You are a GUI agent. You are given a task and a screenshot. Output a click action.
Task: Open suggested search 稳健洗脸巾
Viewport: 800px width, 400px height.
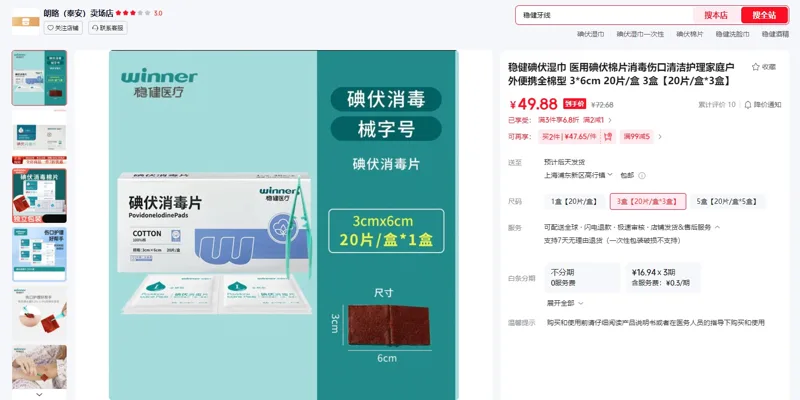pyautogui.click(x=733, y=34)
